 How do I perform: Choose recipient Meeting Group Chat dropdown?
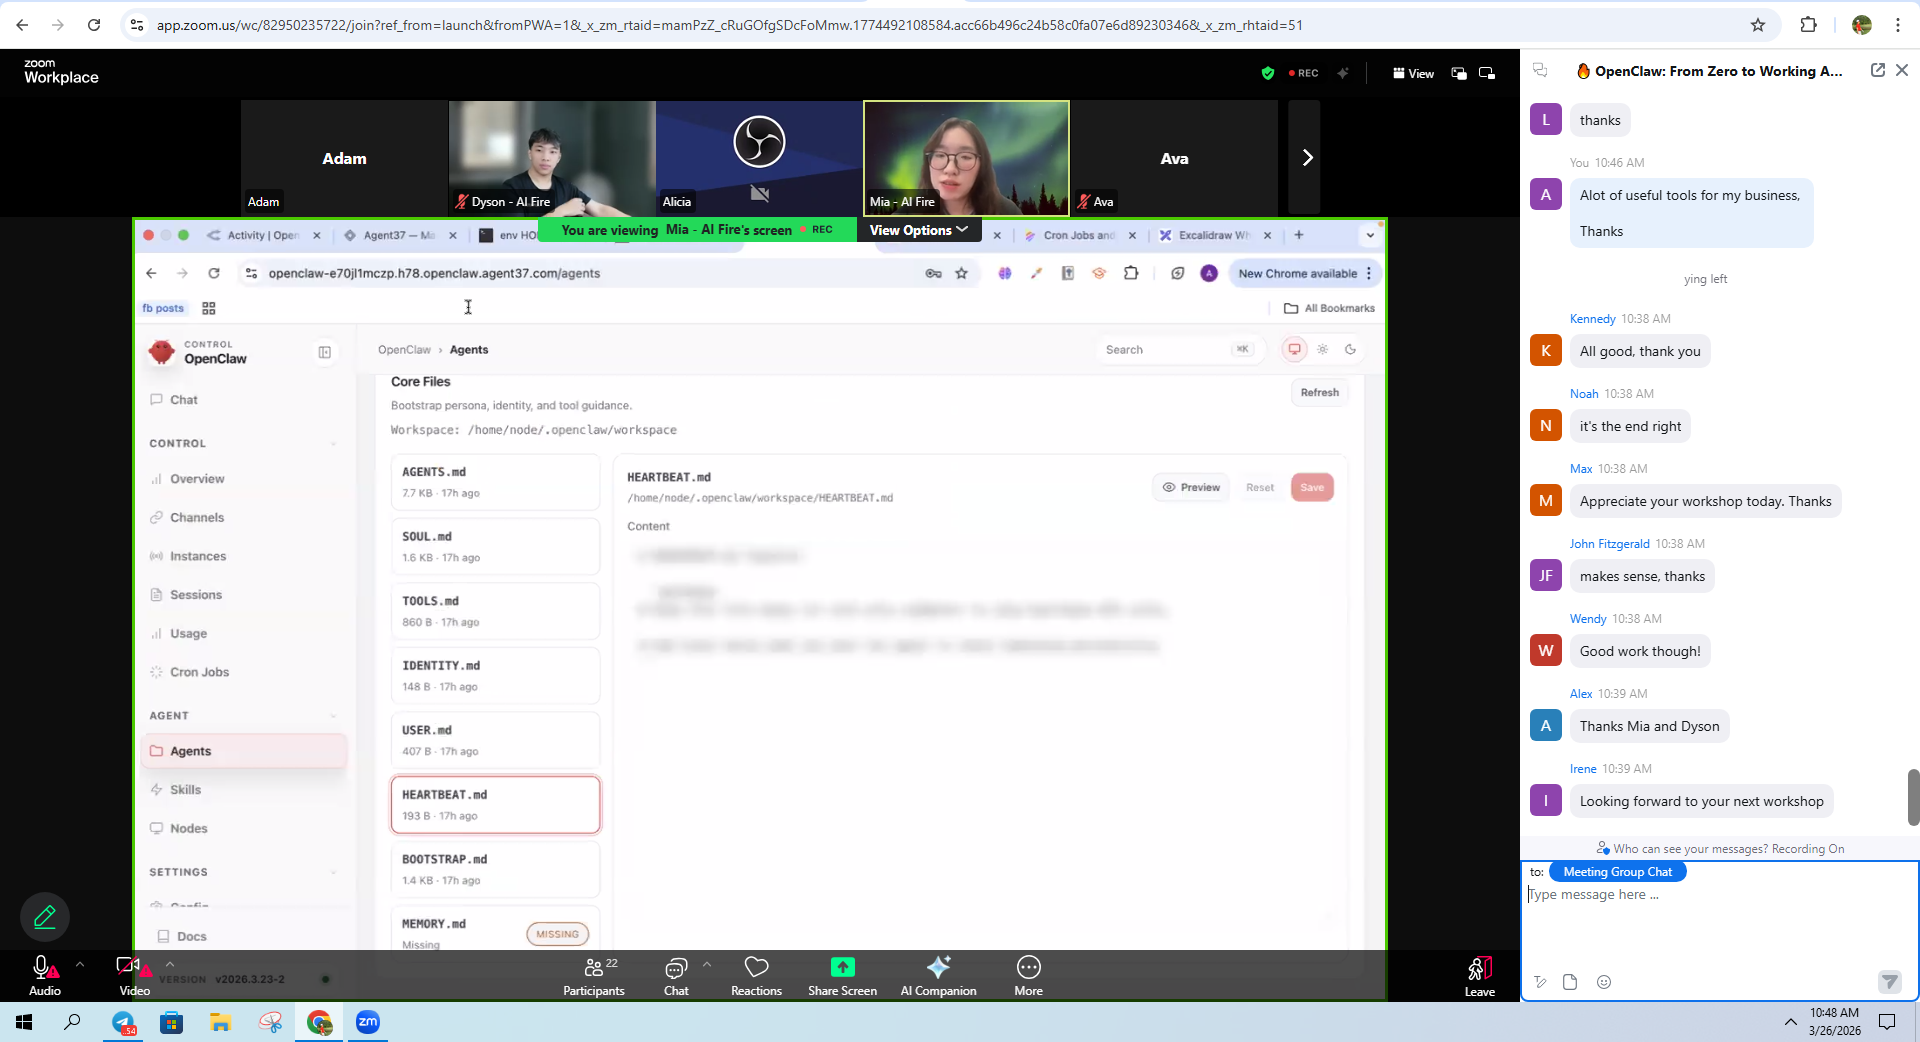pos(1617,872)
